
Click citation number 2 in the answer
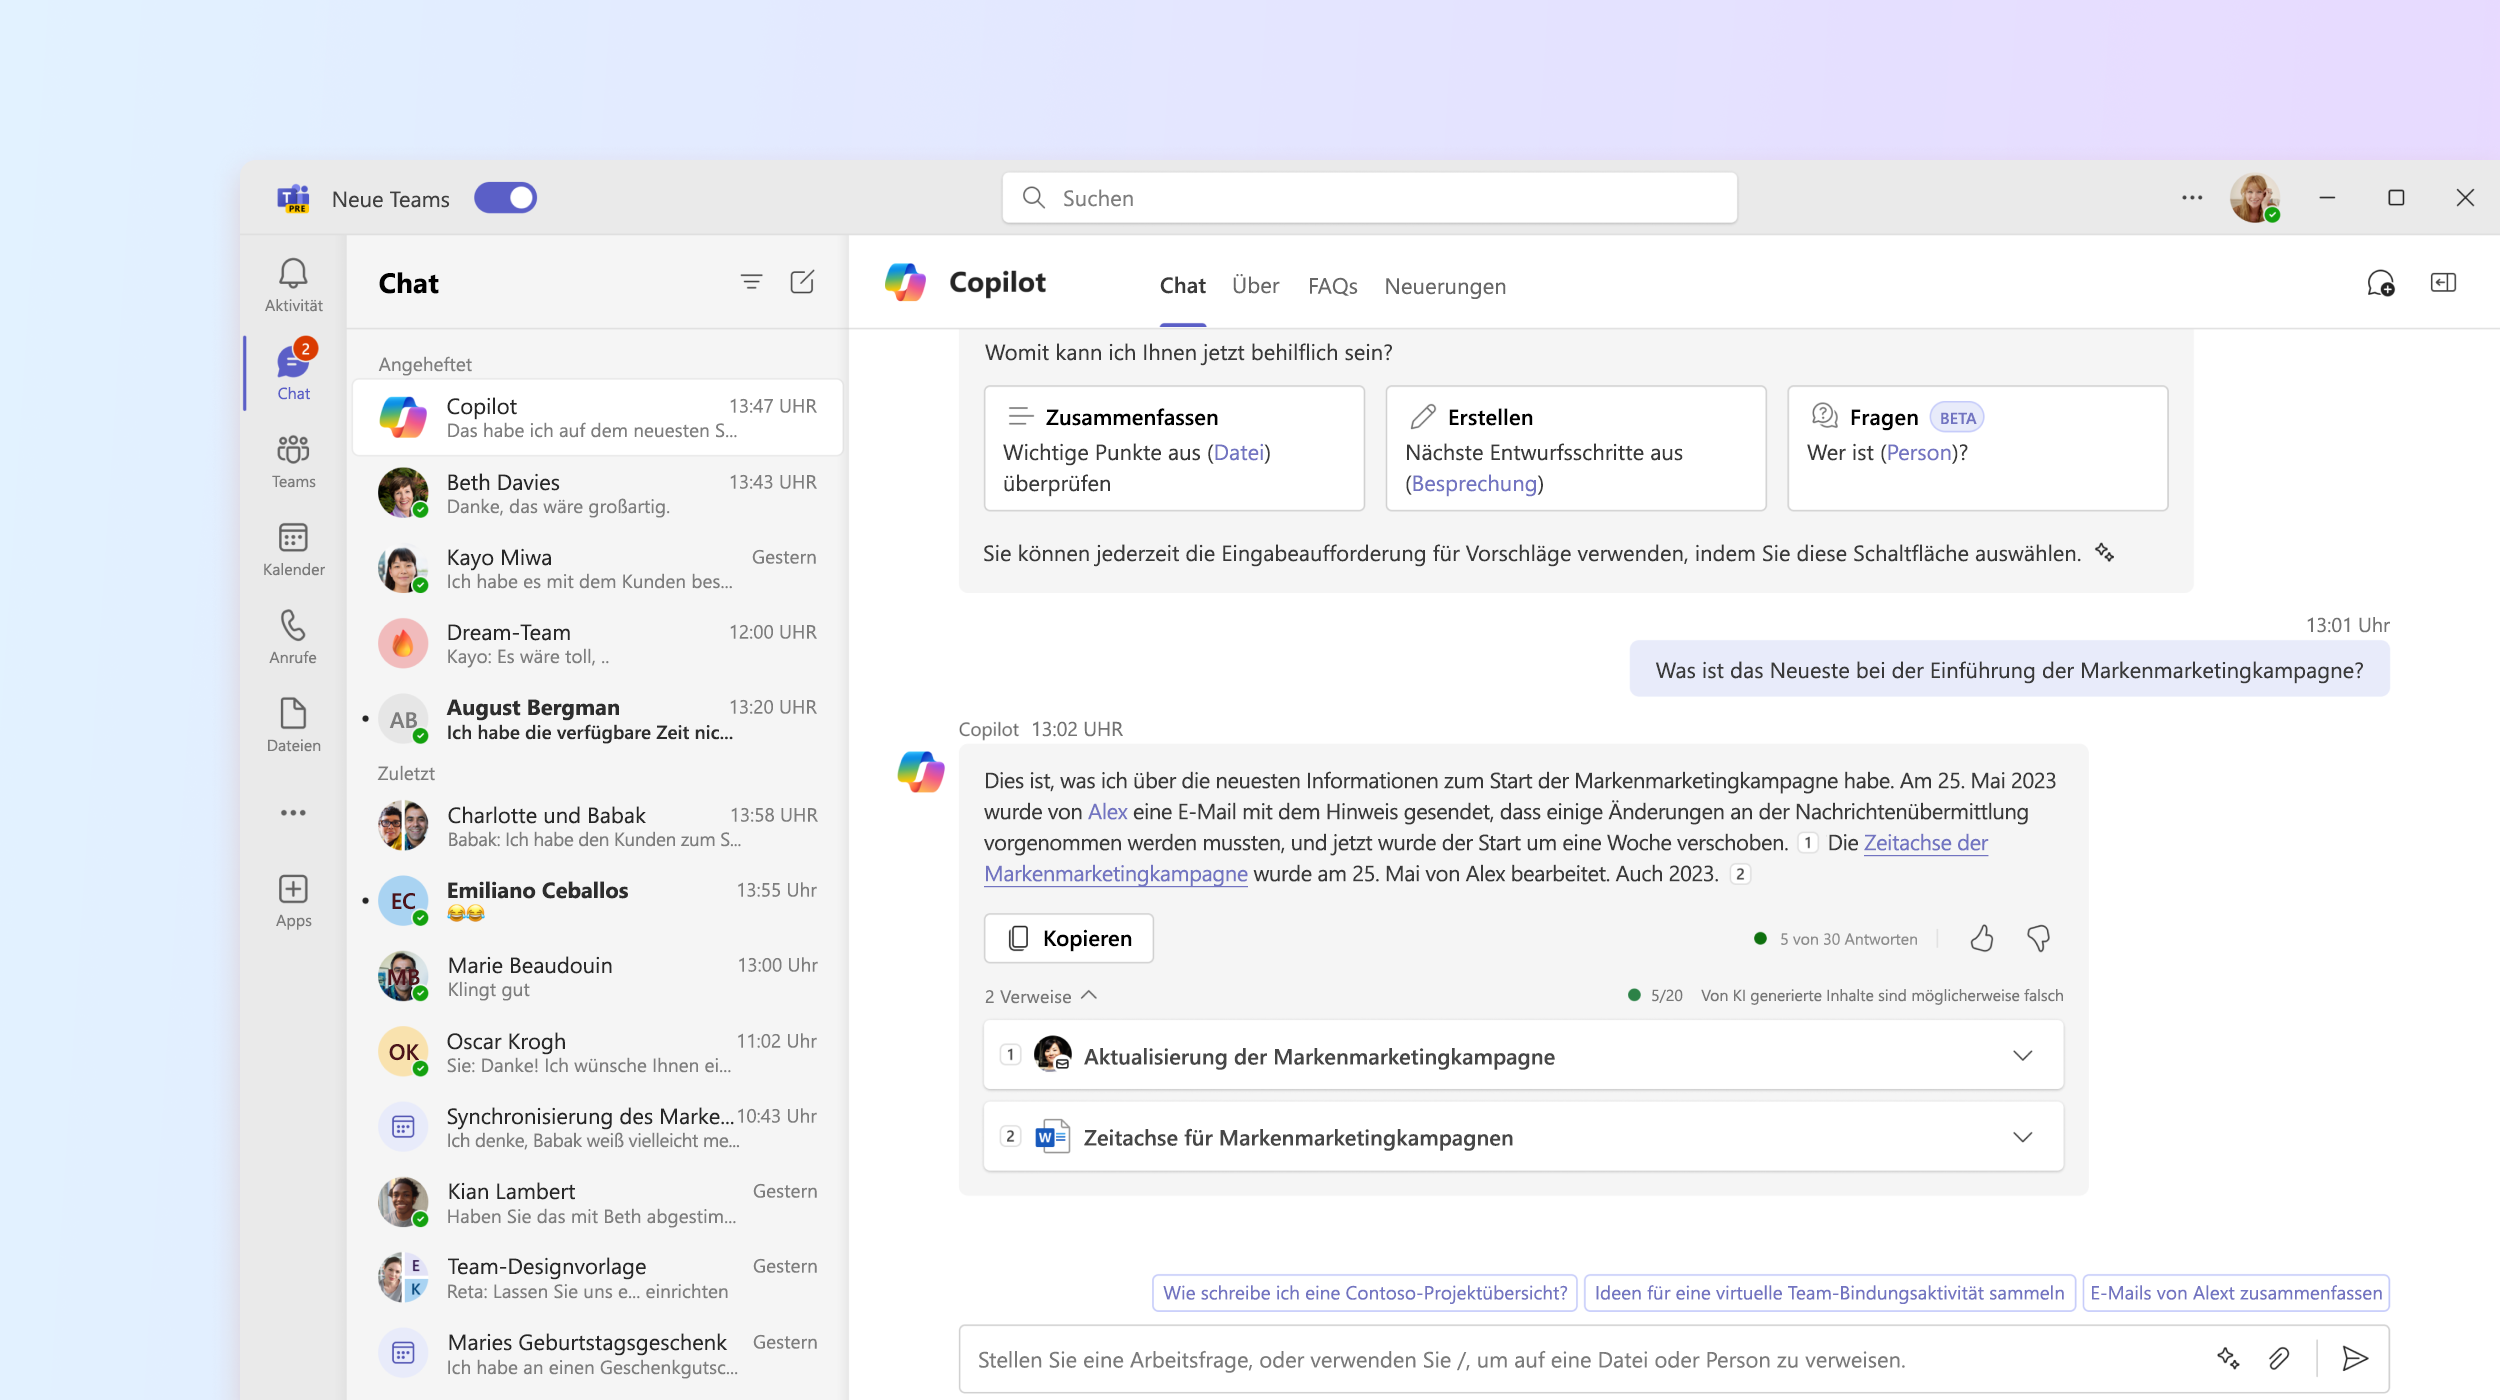[1740, 874]
